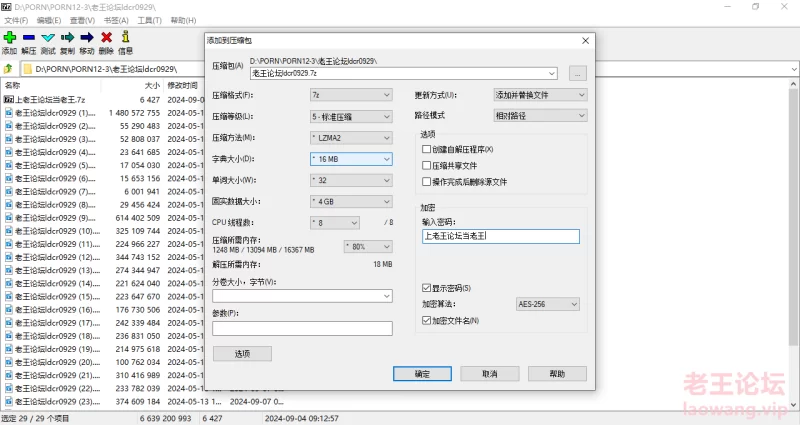
Task: Open the path mode (路径模式) dropdown
Action: (x=540, y=116)
